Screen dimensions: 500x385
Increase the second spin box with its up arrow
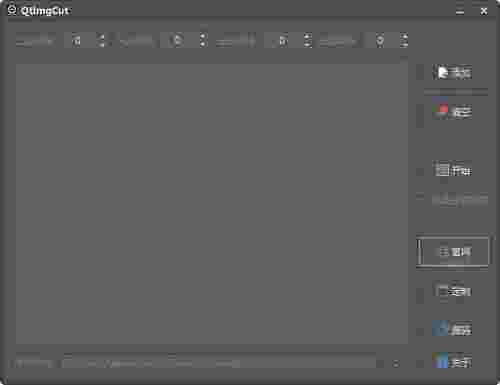202,36
